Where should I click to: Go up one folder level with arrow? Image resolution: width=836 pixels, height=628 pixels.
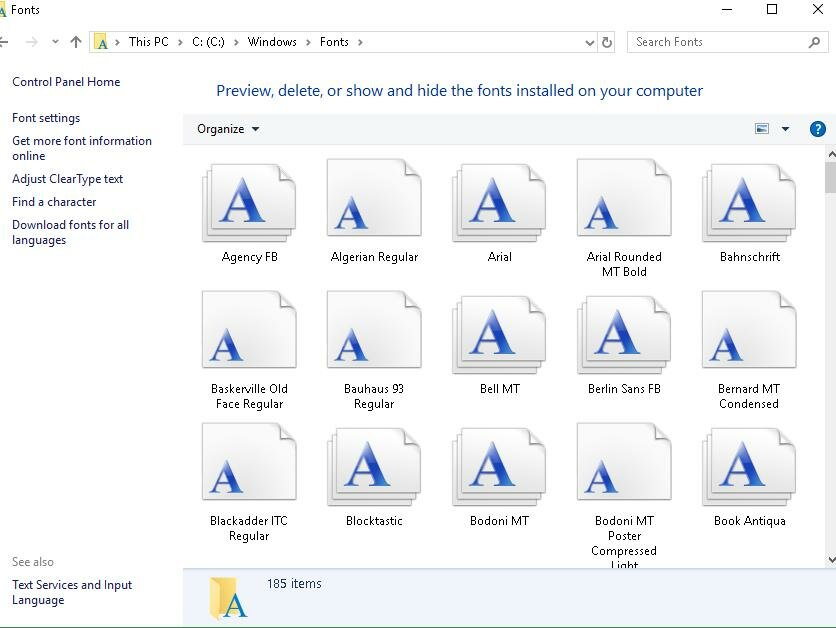click(76, 42)
